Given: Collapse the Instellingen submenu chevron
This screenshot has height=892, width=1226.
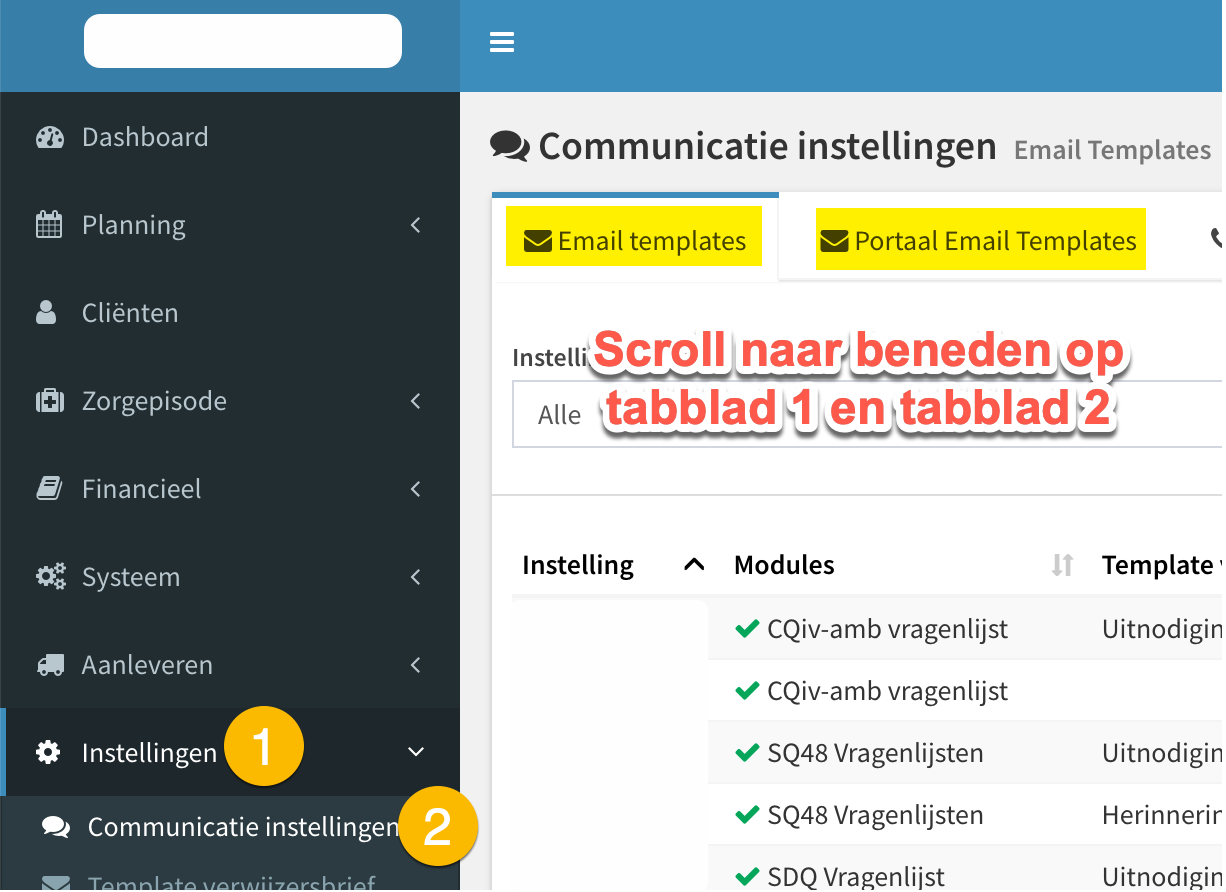Looking at the screenshot, I should click(416, 752).
